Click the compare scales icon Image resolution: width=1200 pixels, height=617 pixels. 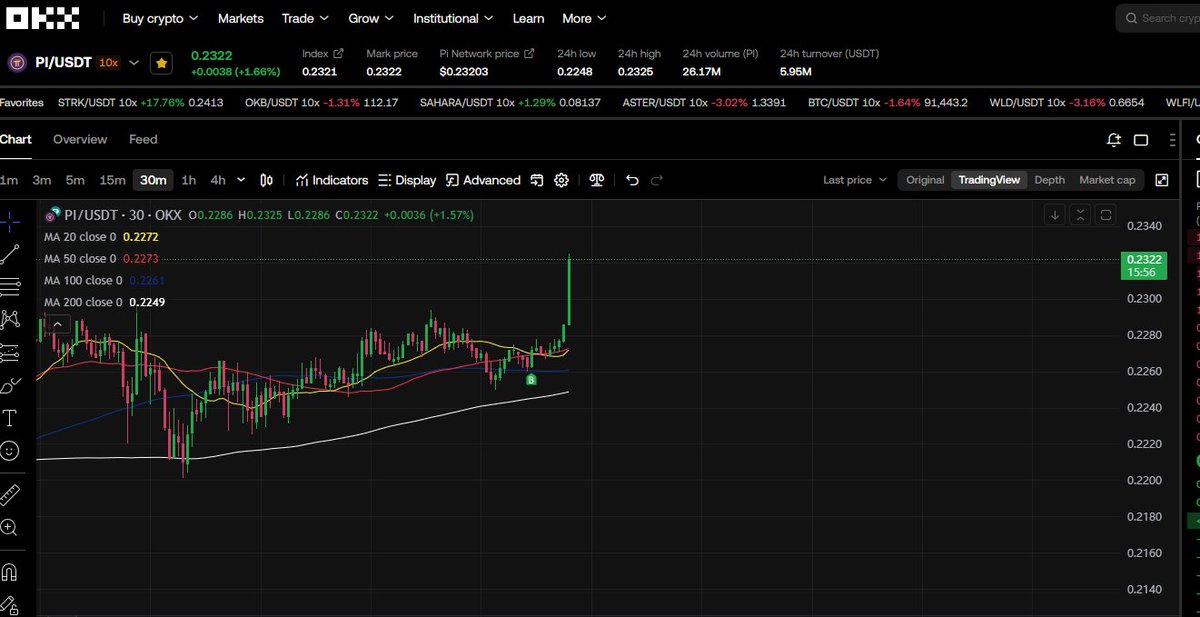[597, 180]
